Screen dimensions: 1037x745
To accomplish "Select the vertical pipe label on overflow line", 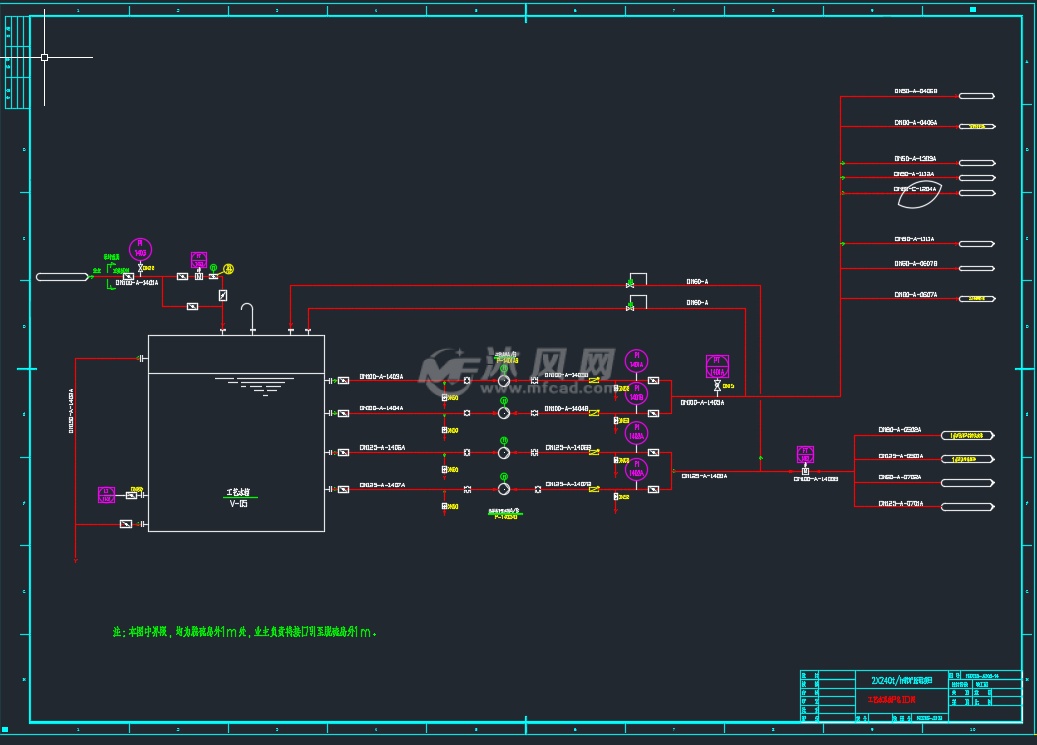I will point(71,411).
